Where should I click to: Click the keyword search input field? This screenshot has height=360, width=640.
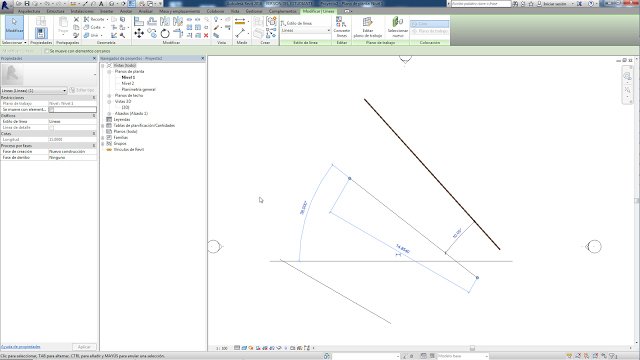[481, 4]
